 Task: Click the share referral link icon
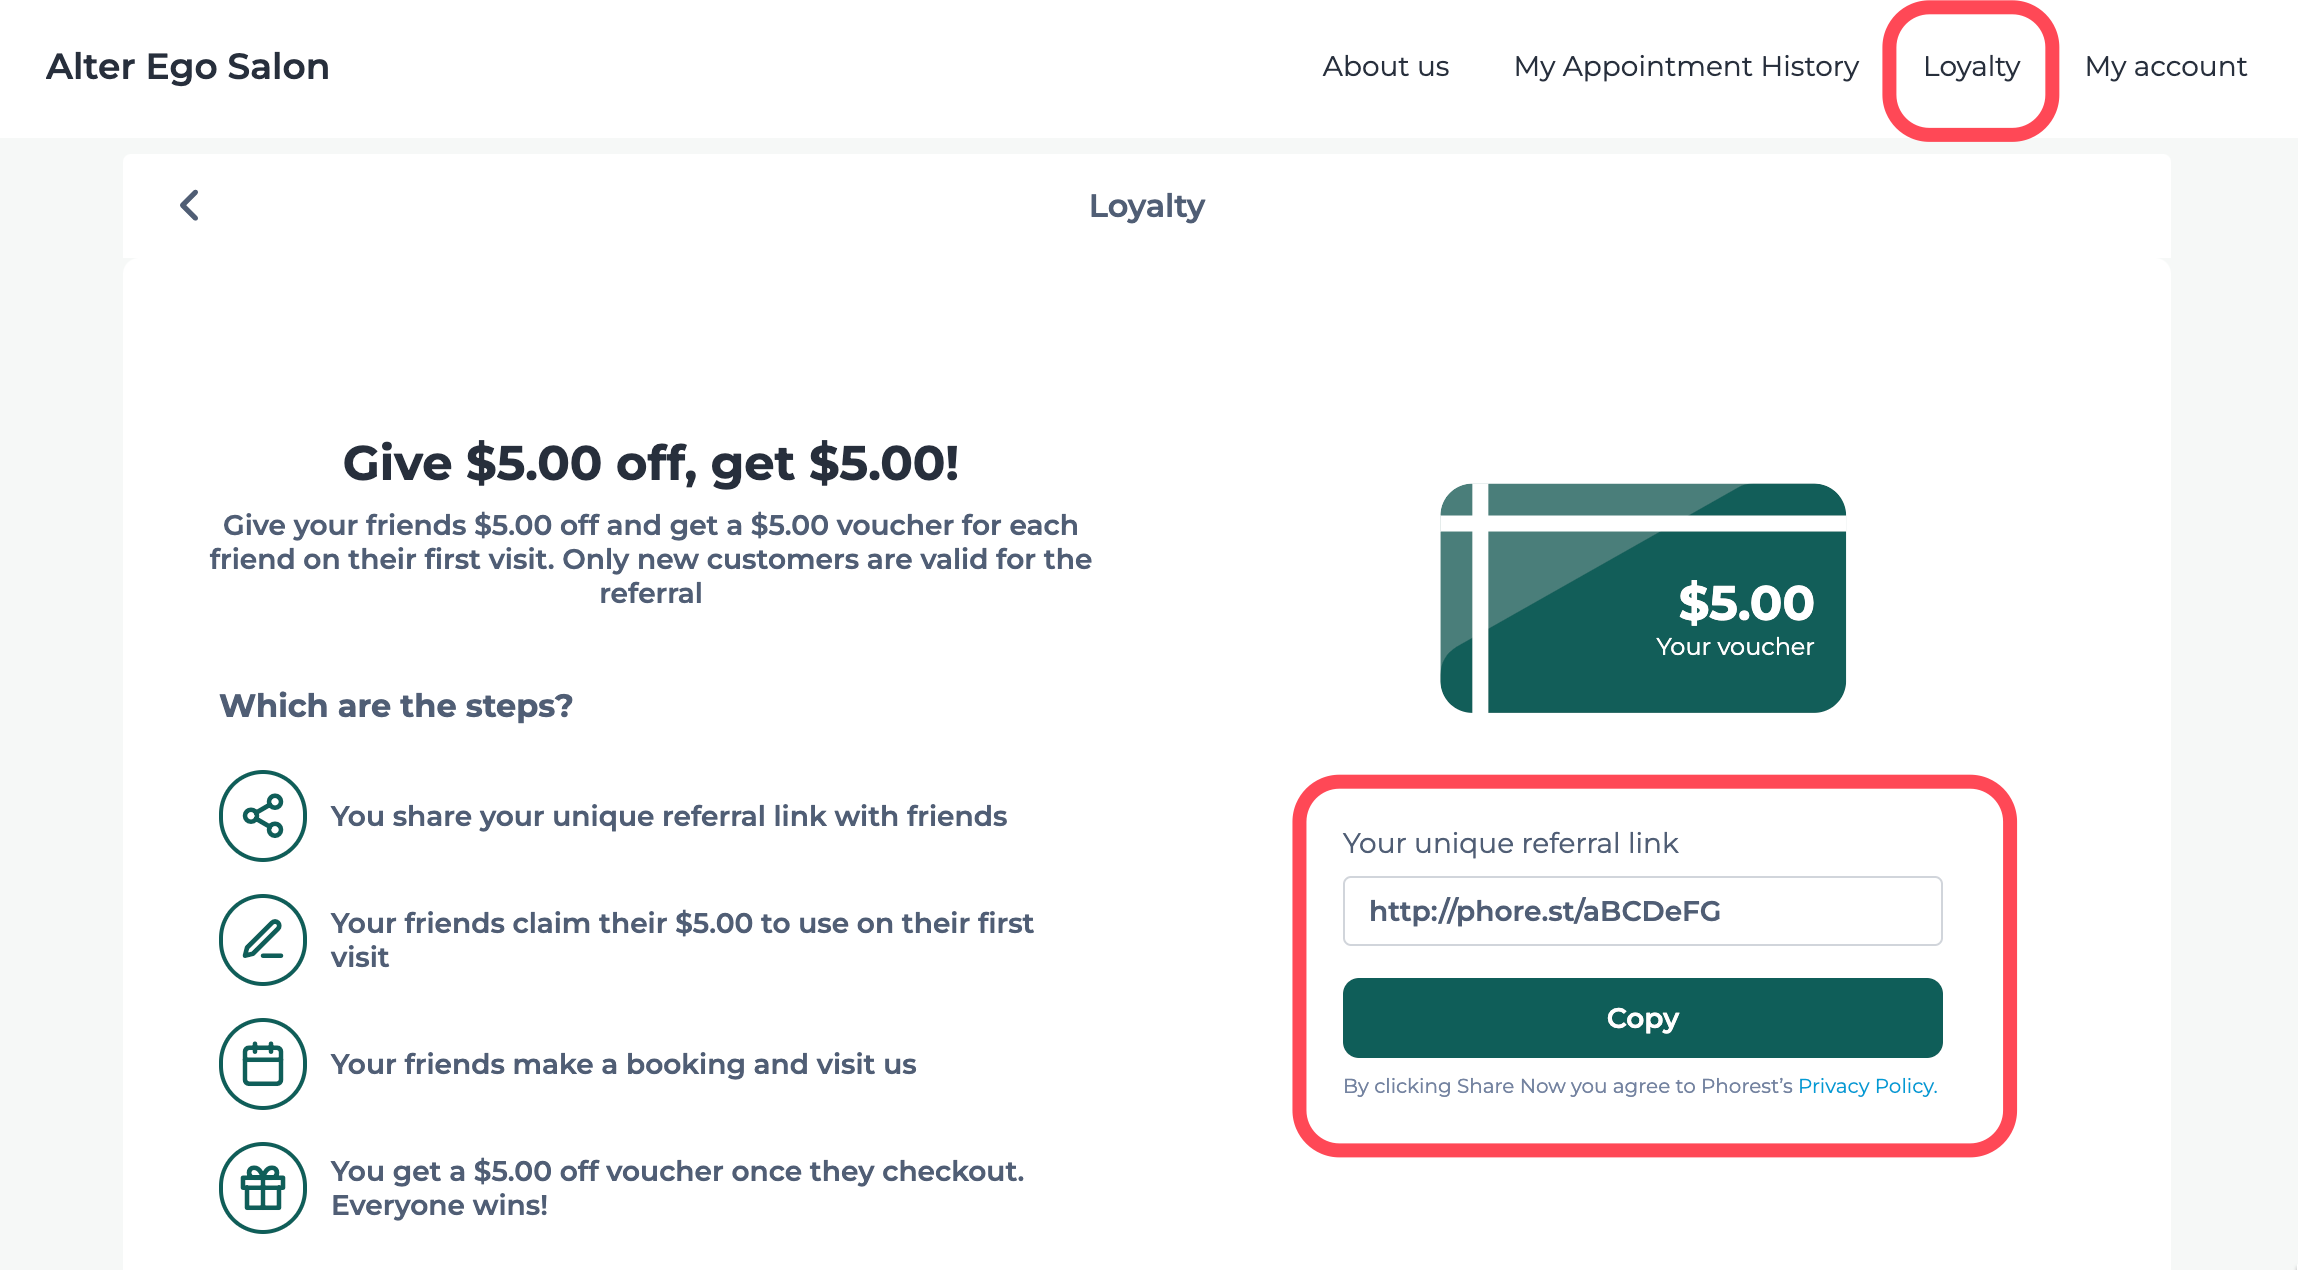coord(263,816)
